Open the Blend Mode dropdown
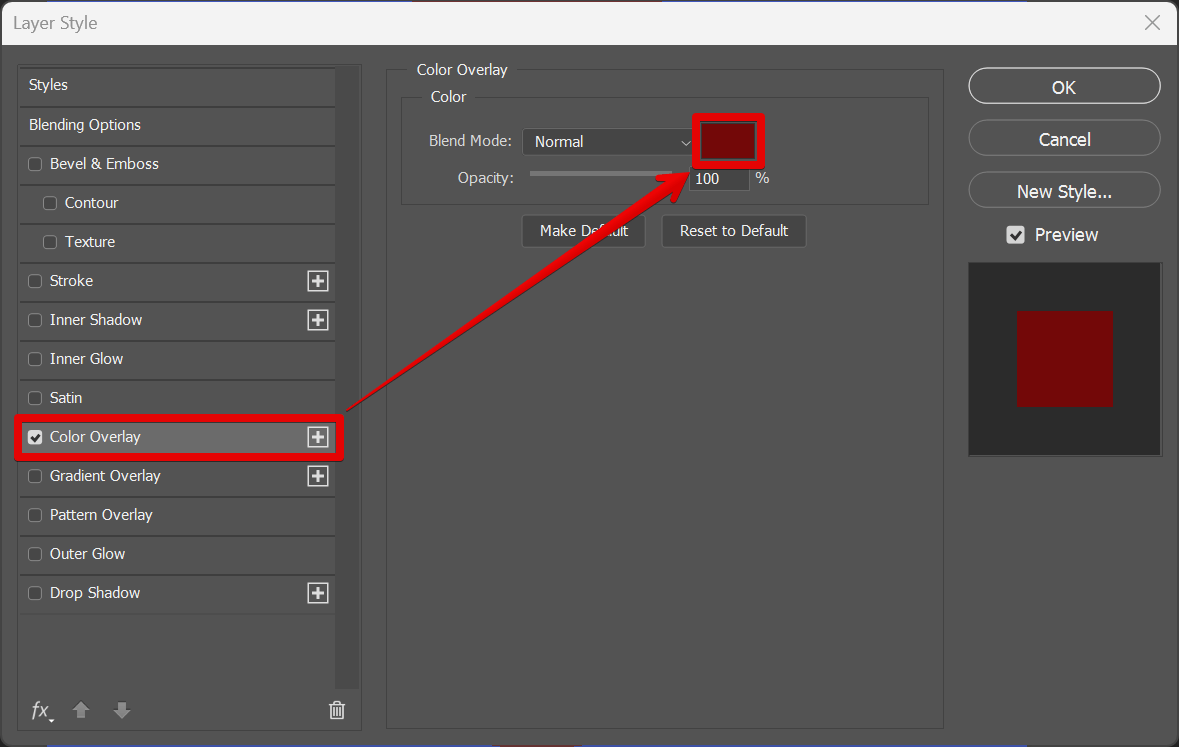Image resolution: width=1179 pixels, height=747 pixels. click(x=607, y=141)
